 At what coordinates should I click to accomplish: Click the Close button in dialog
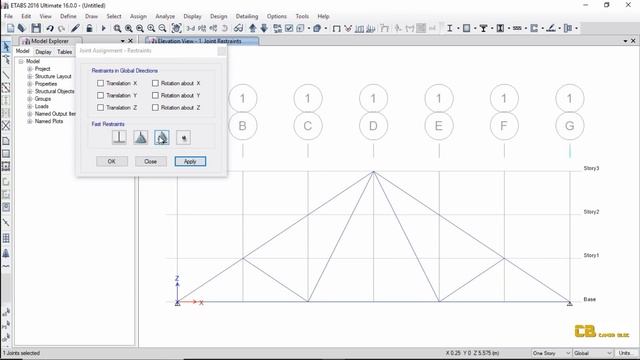pyautogui.click(x=151, y=162)
